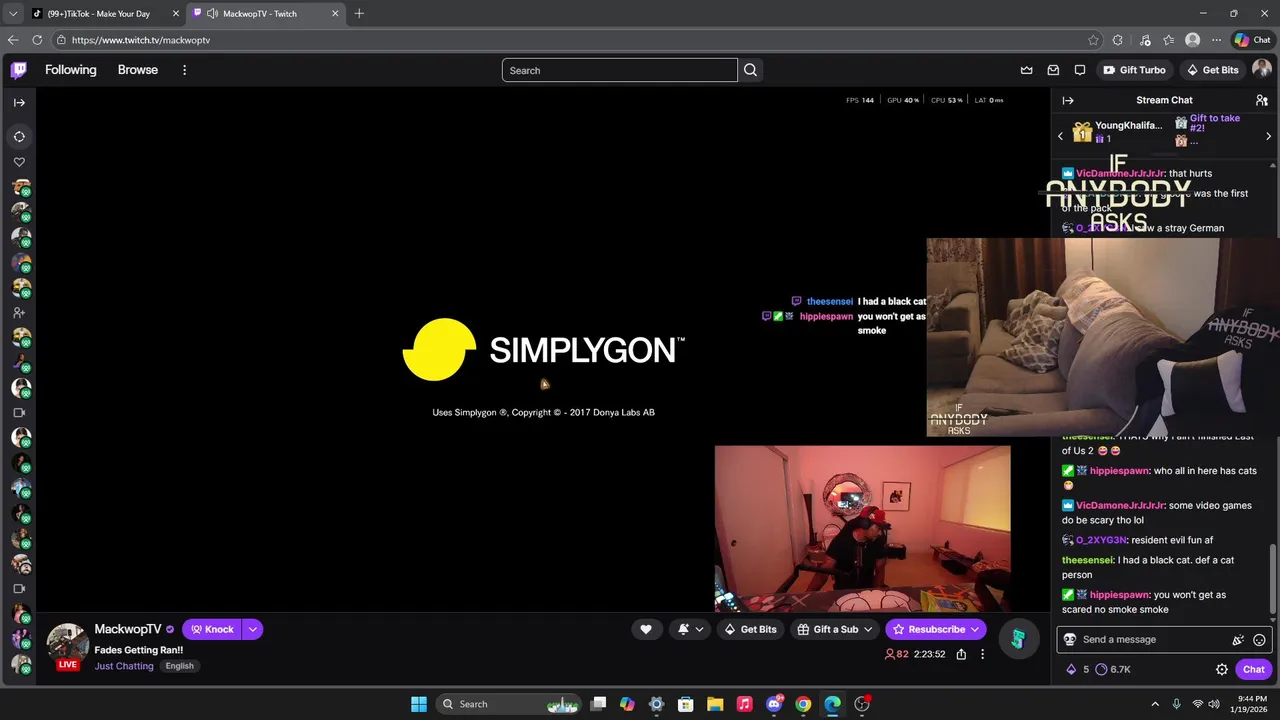This screenshot has height=720, width=1280.
Task: Show previous gift leaderboard entry arrow
Action: coord(1061,136)
